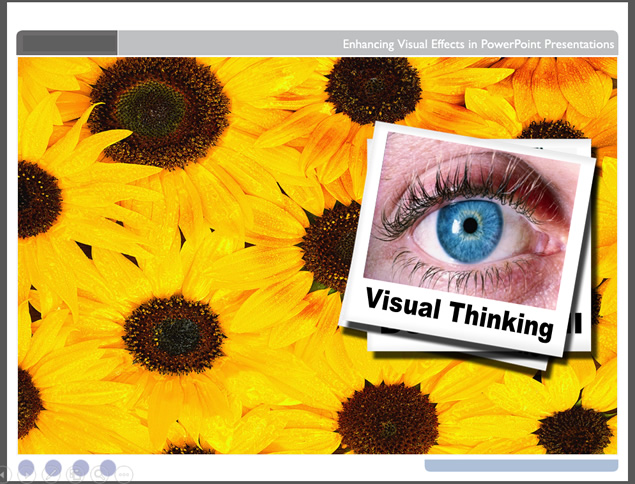Open the pen and laser pointer tools
Image resolution: width=635 pixels, height=484 pixels.
53,475
